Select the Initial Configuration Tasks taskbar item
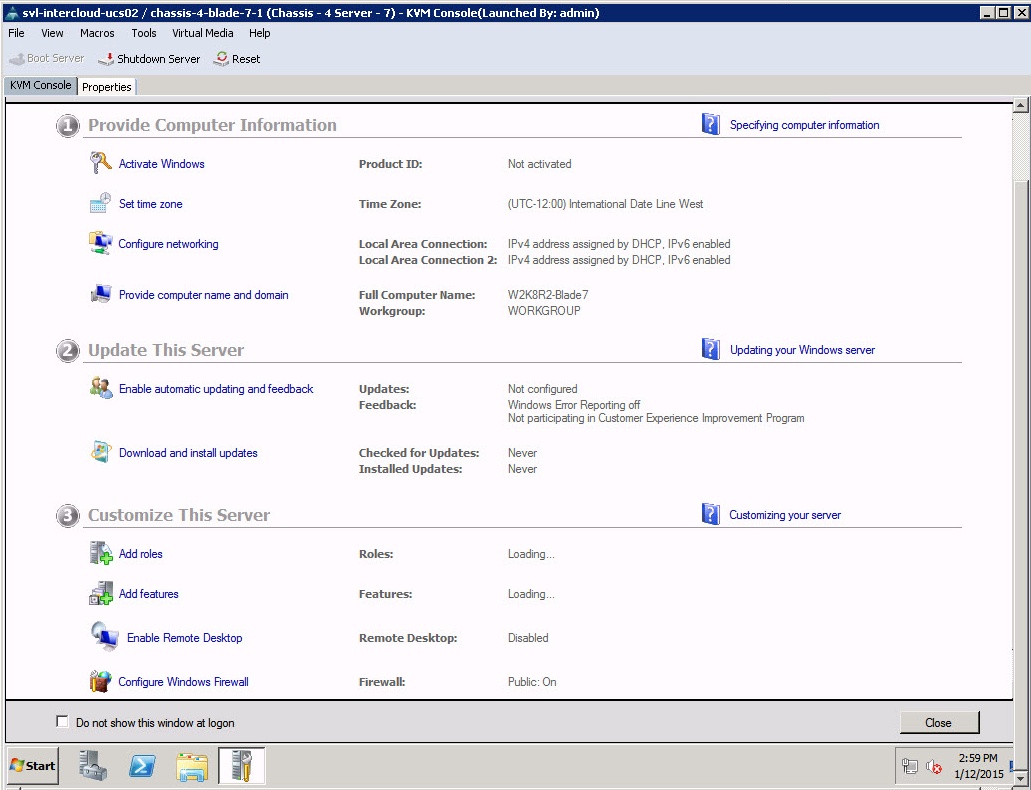 coord(241,766)
